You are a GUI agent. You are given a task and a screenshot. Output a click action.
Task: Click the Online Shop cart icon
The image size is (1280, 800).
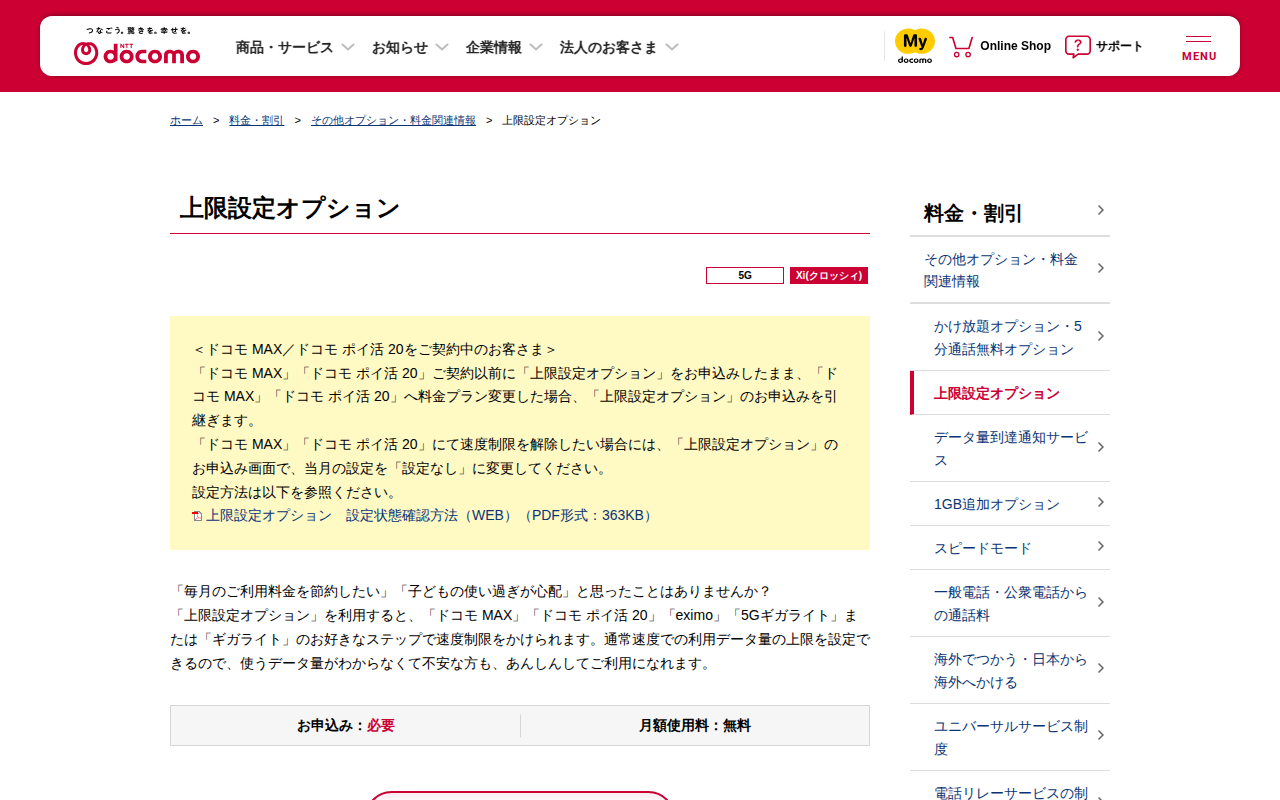pyautogui.click(x=961, y=46)
